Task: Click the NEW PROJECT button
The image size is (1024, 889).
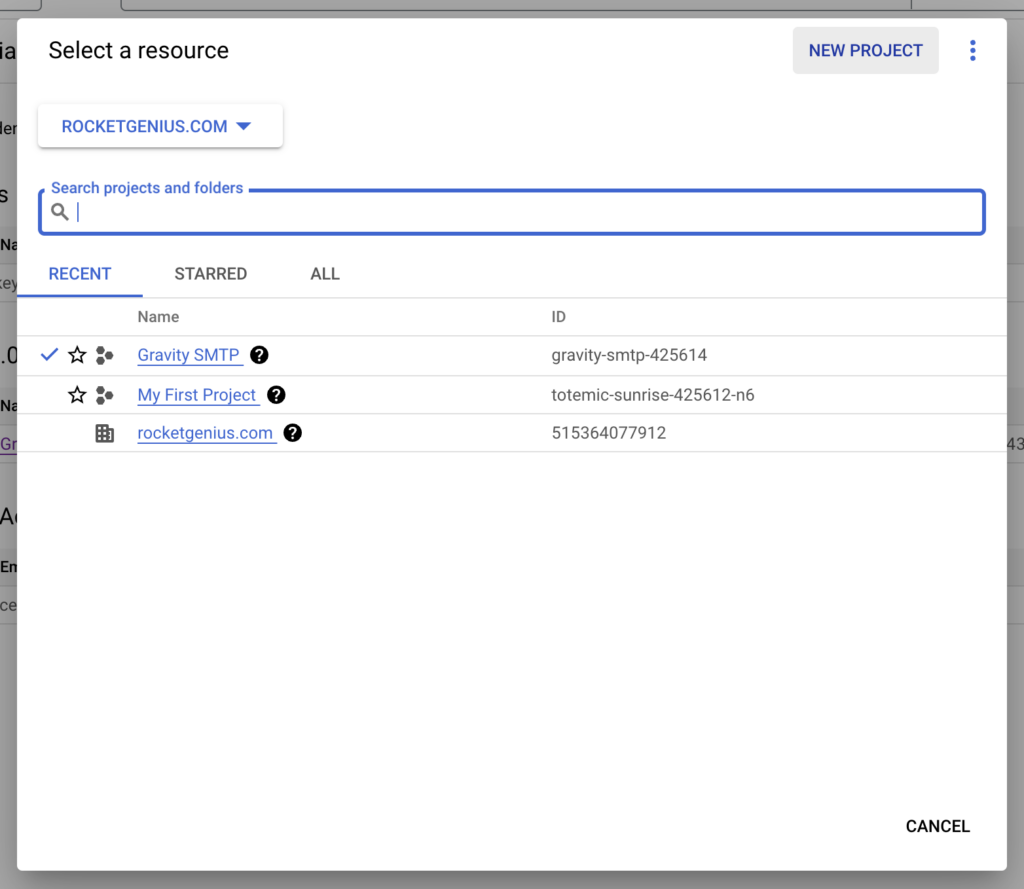Action: click(865, 50)
